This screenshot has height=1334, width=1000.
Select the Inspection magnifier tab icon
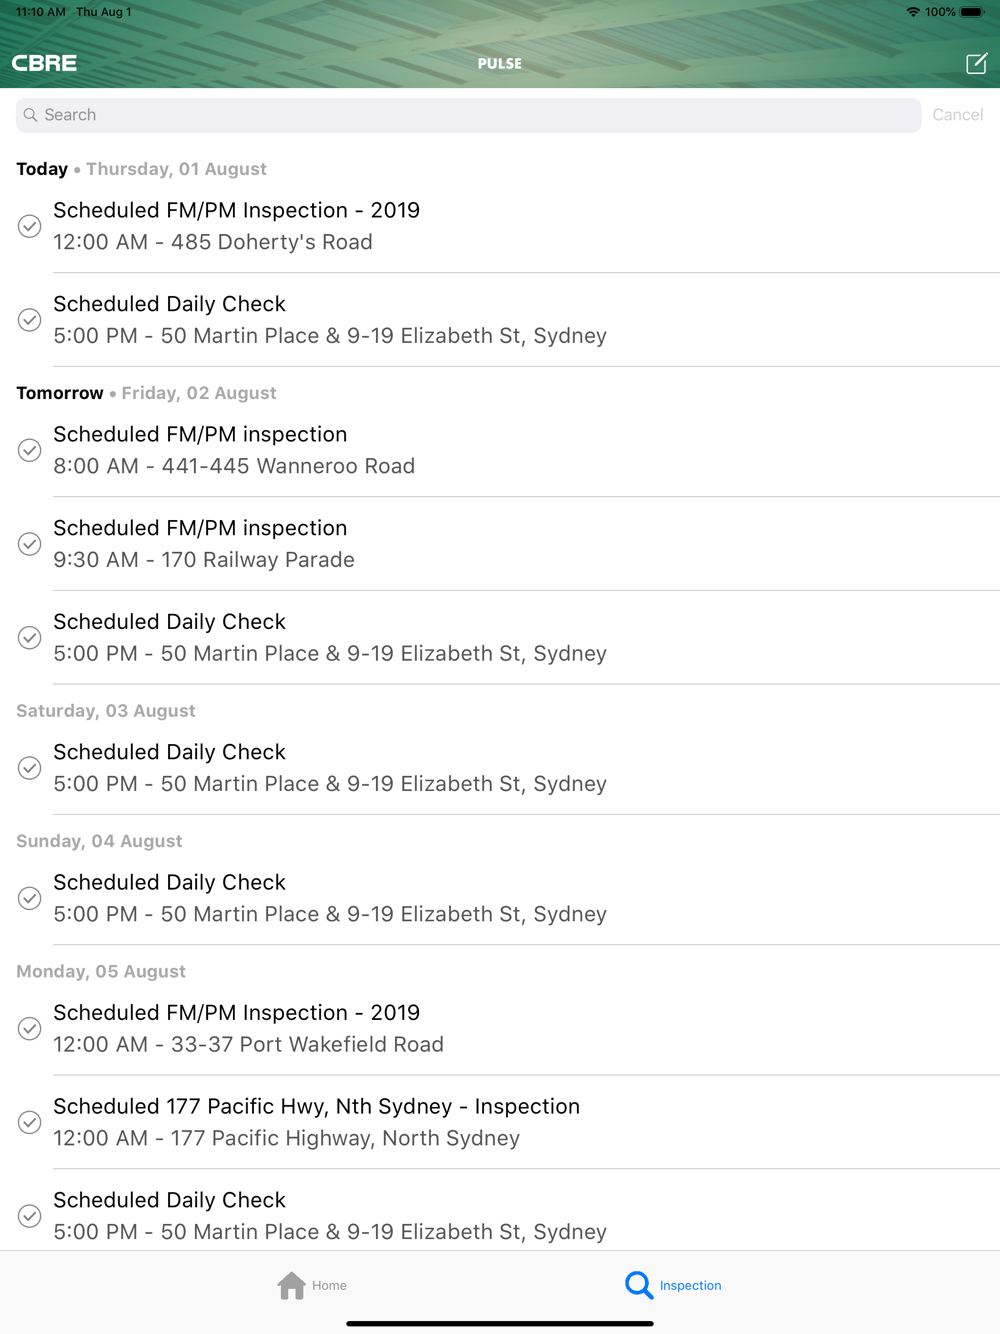tap(639, 1285)
